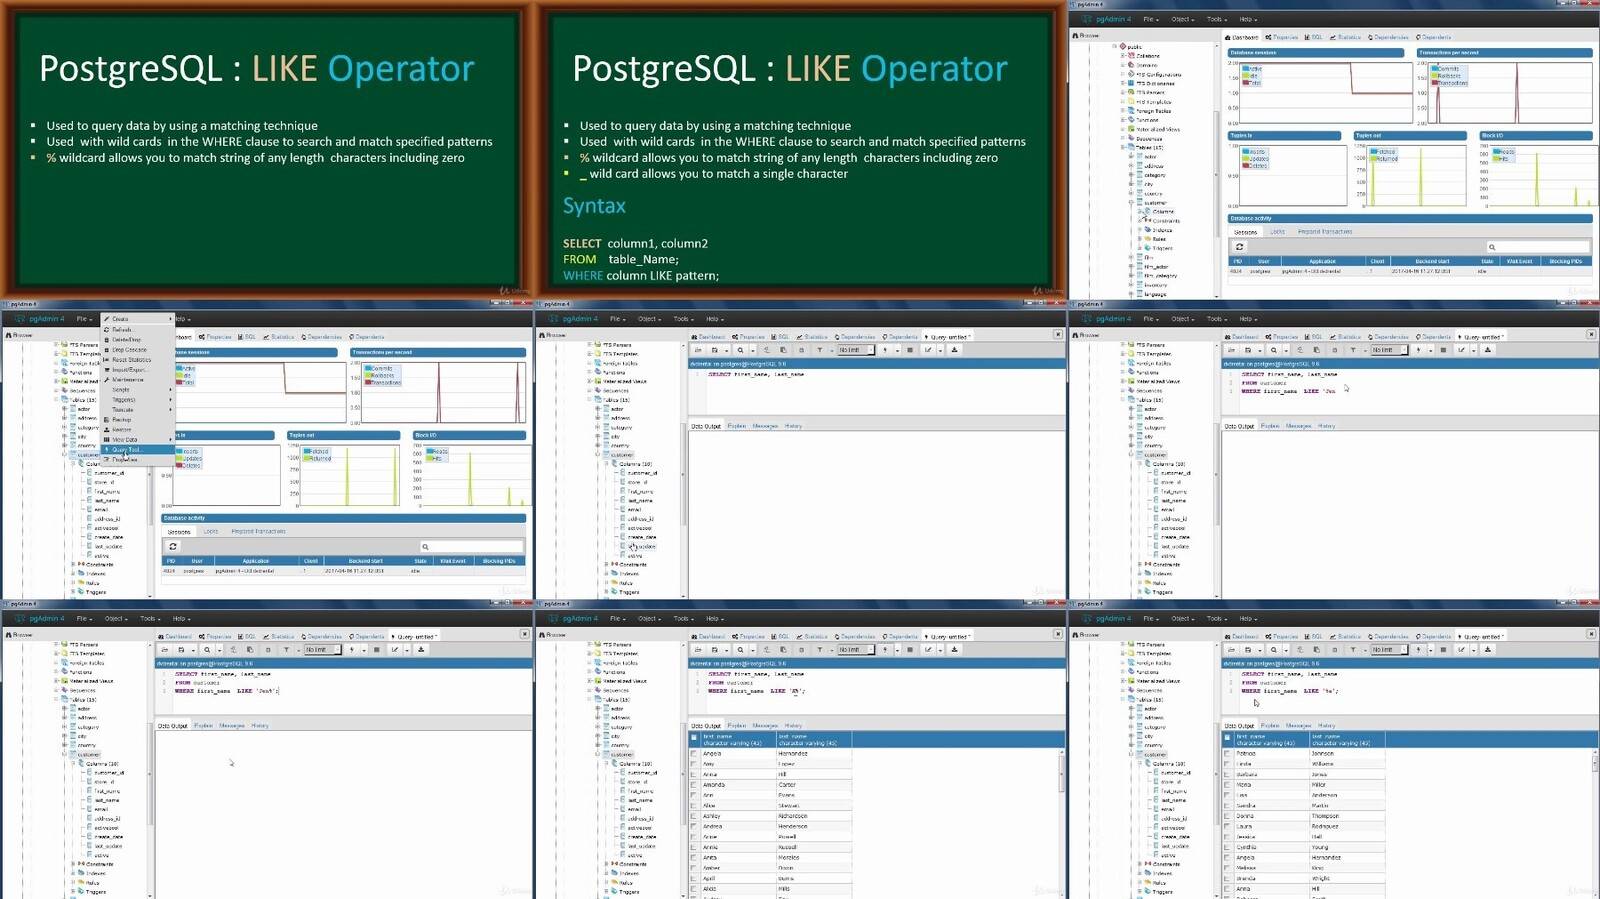
Task: Expand Triggers node in the Patricia Johnson results window tree
Action: click(x=1141, y=891)
